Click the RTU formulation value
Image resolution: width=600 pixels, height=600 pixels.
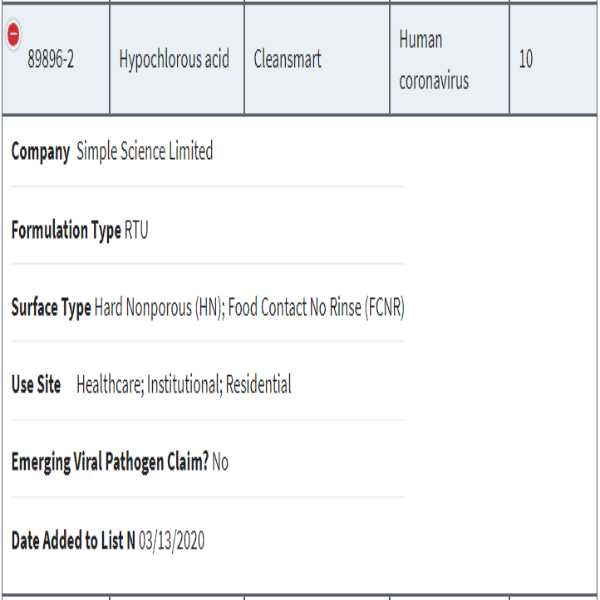[x=137, y=230]
